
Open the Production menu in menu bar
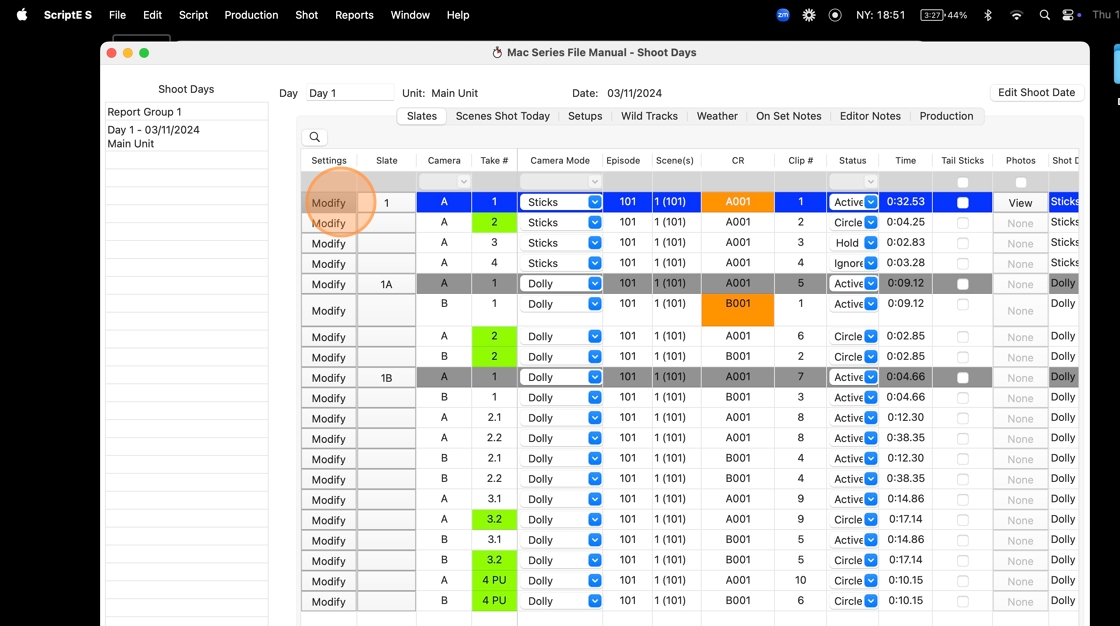point(251,15)
